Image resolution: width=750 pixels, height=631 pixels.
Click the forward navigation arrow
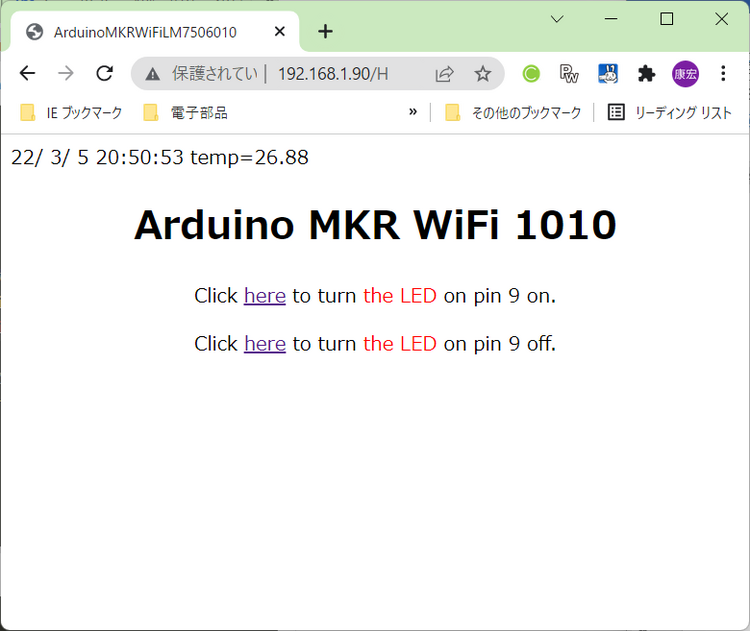tap(65, 73)
